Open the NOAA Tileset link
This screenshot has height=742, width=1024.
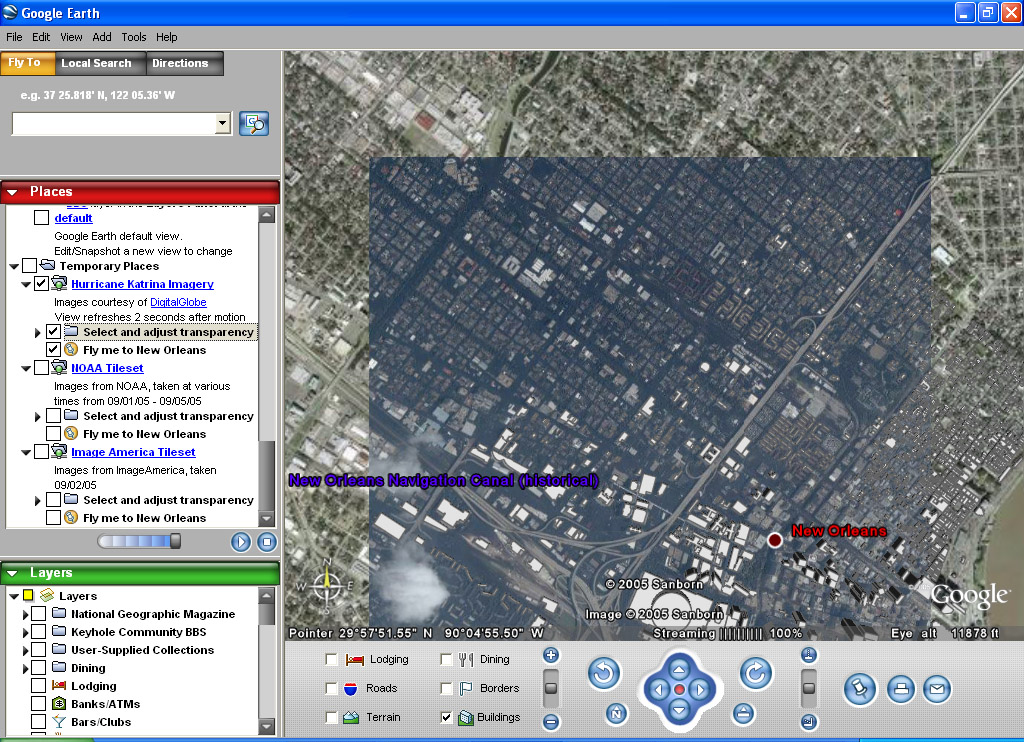click(x=107, y=368)
